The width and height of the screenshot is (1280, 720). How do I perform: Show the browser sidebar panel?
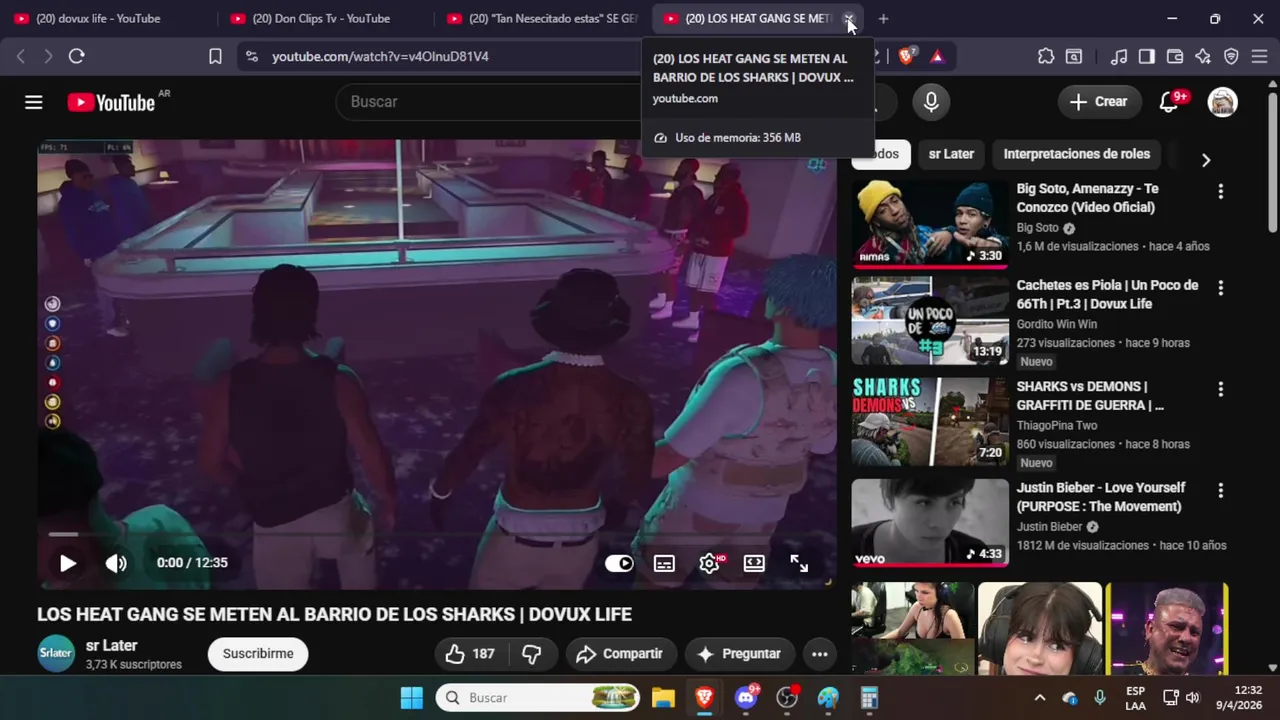pos(1147,57)
